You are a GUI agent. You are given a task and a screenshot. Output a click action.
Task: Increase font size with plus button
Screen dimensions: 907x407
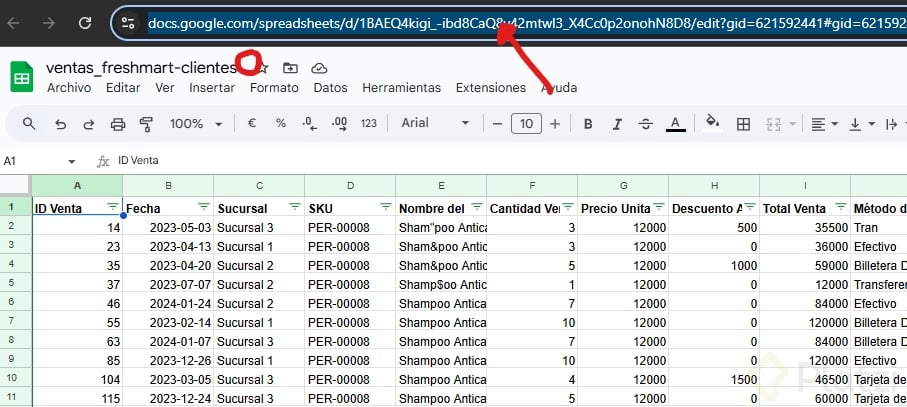555,124
